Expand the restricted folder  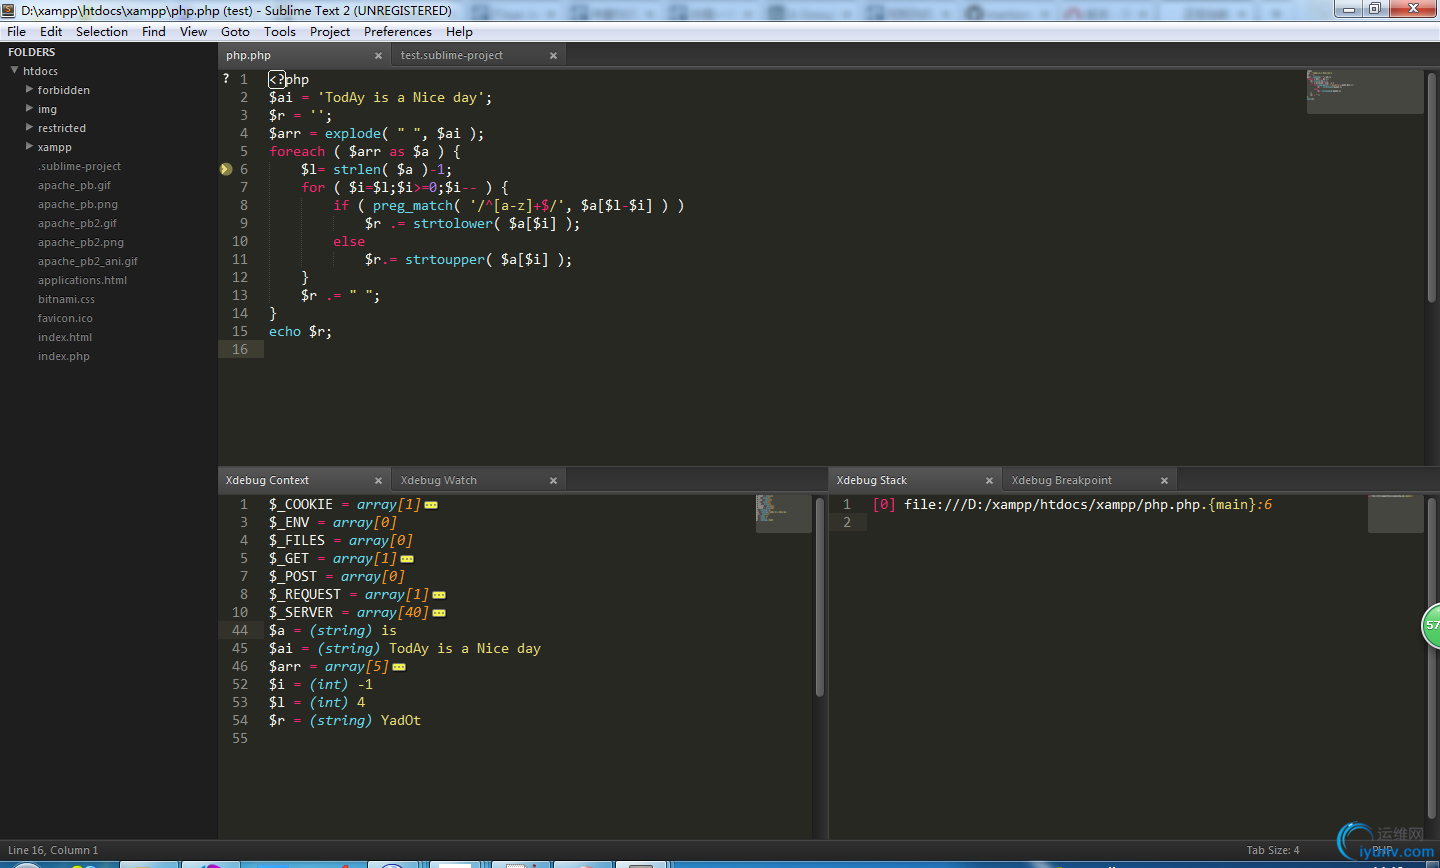[29, 127]
